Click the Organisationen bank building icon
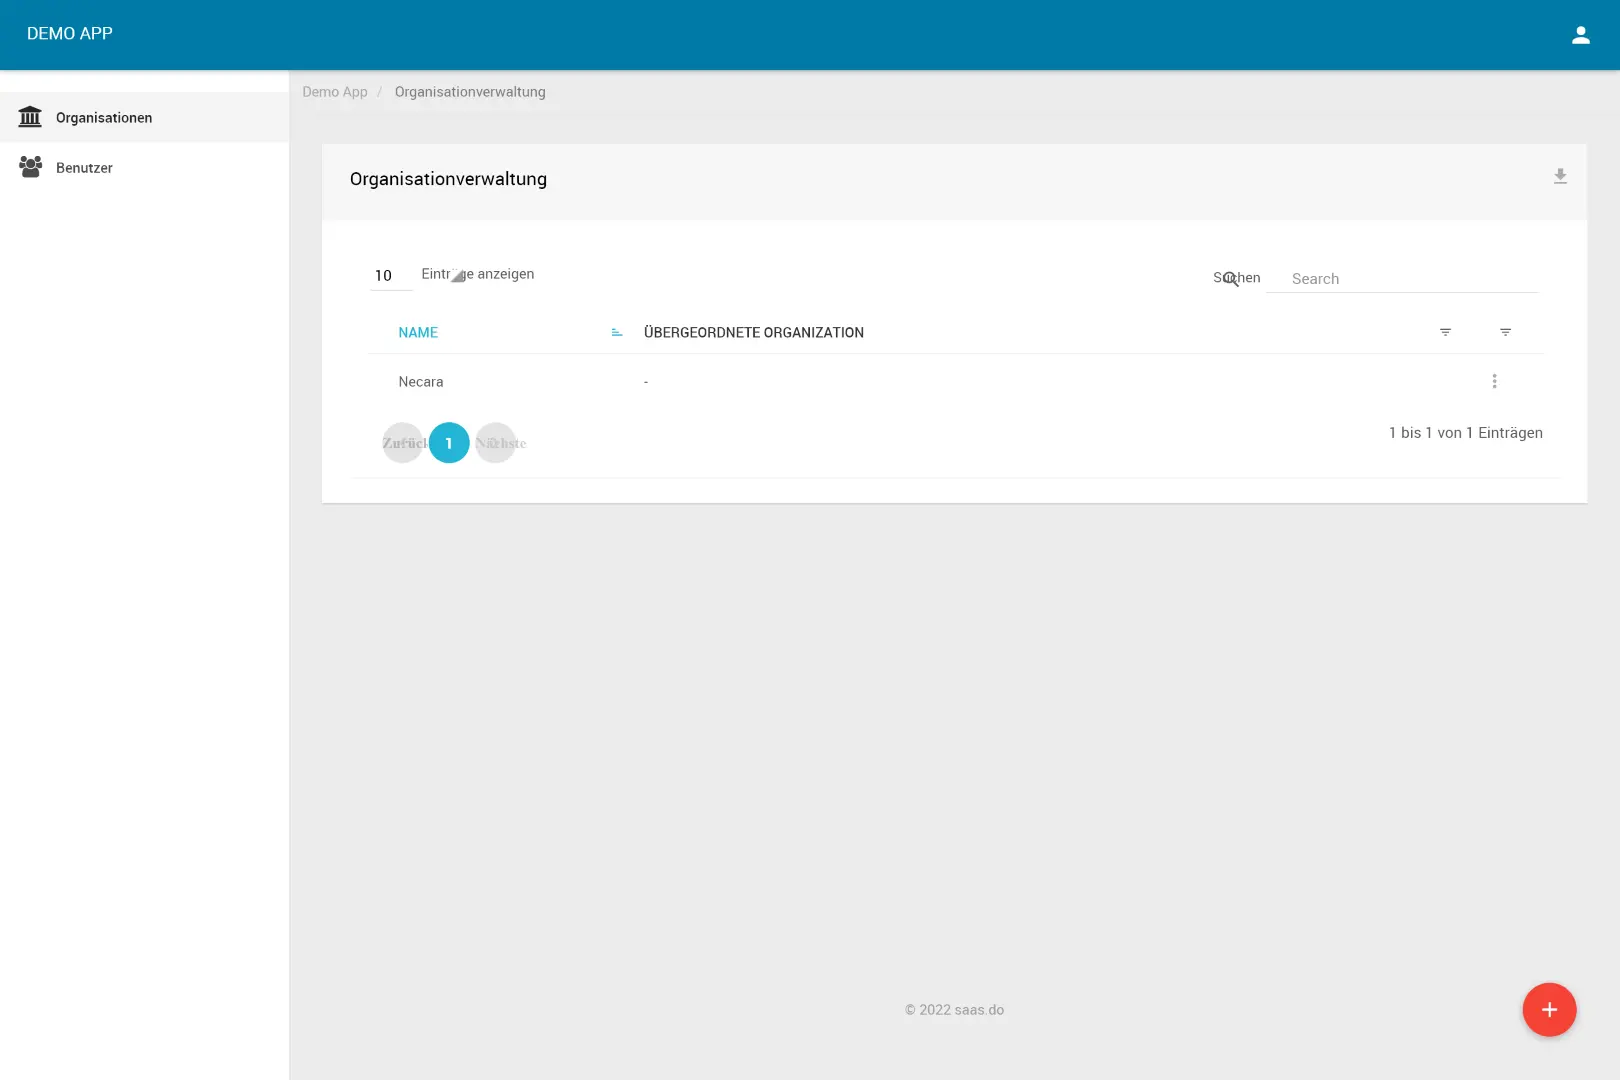This screenshot has width=1620, height=1080. [x=30, y=117]
